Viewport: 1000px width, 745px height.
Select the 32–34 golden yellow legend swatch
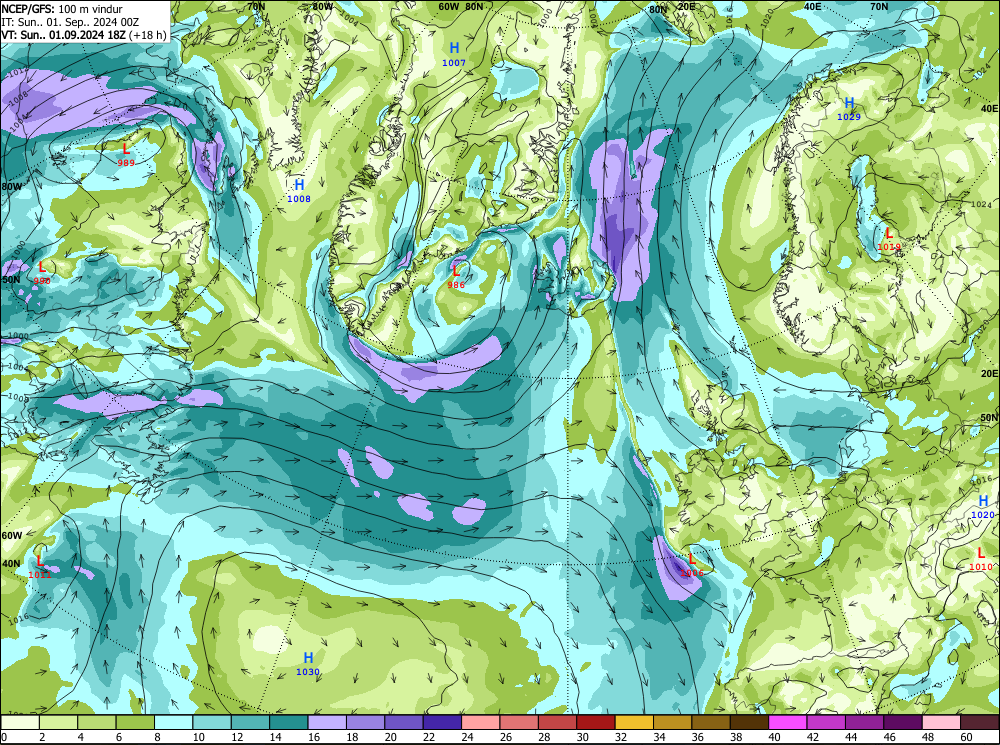click(634, 722)
